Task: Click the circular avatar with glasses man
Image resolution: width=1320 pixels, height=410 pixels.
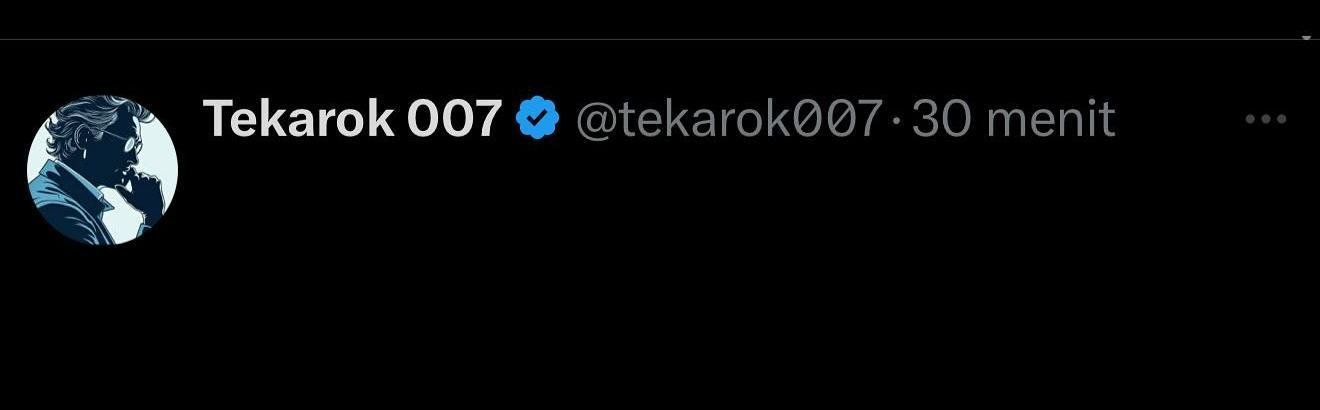Action: coord(102,169)
